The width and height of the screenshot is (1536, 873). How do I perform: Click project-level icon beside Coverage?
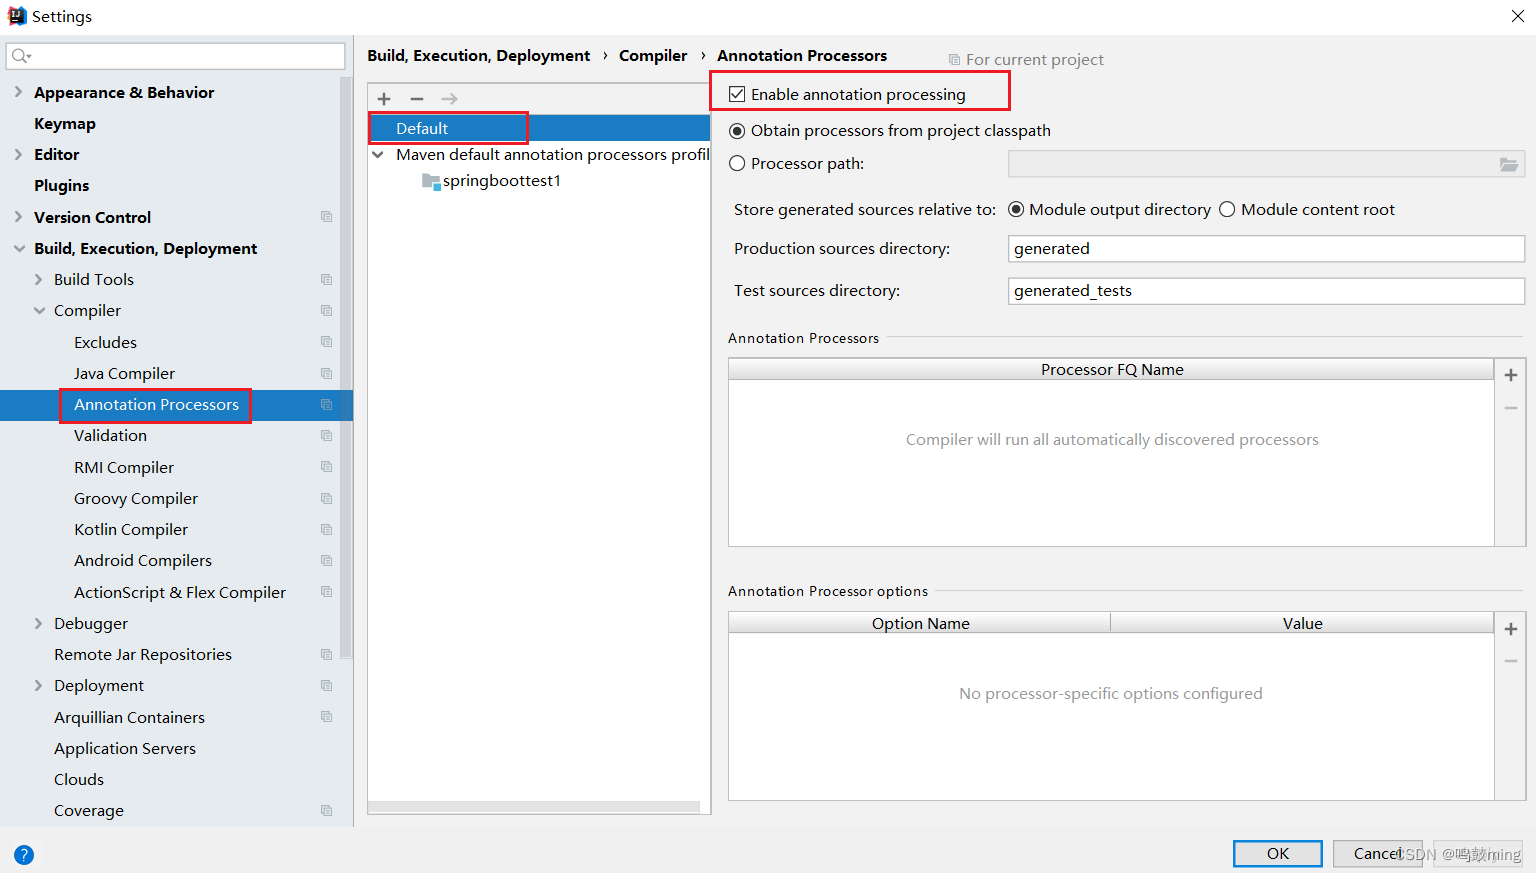(x=326, y=811)
